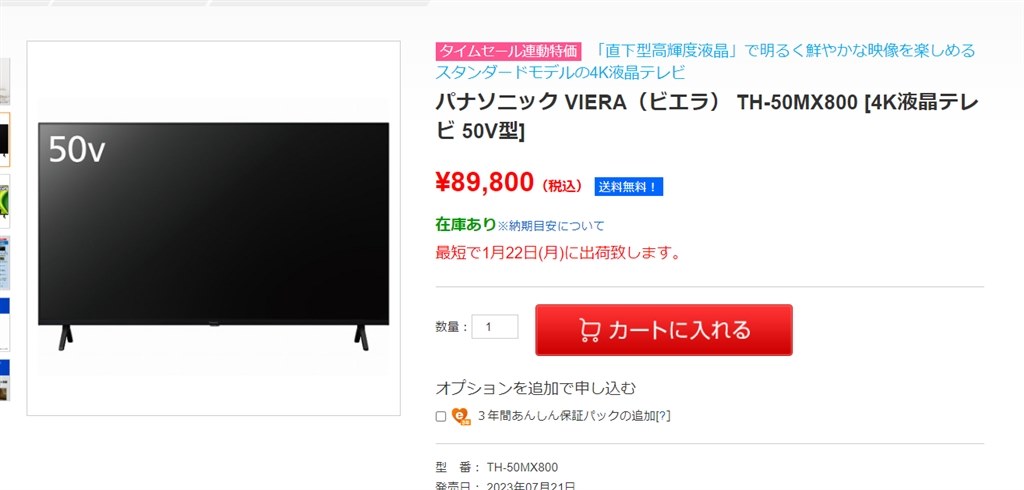Viewport: 1024px width, 490px height.
Task: Click the blue 送料無料！ badge
Action: click(628, 186)
